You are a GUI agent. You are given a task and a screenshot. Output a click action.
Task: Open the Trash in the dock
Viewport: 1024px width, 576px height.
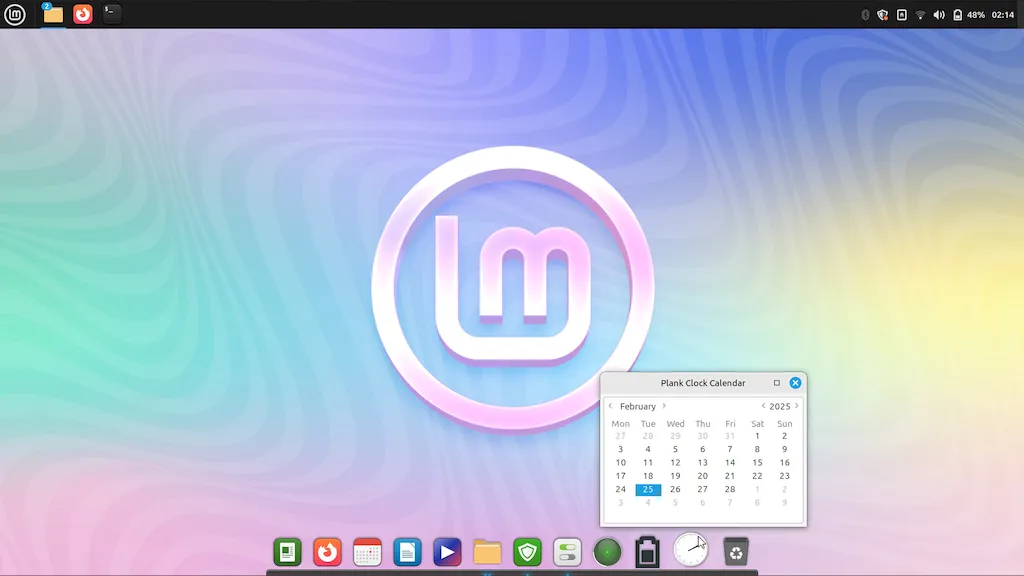pos(736,552)
